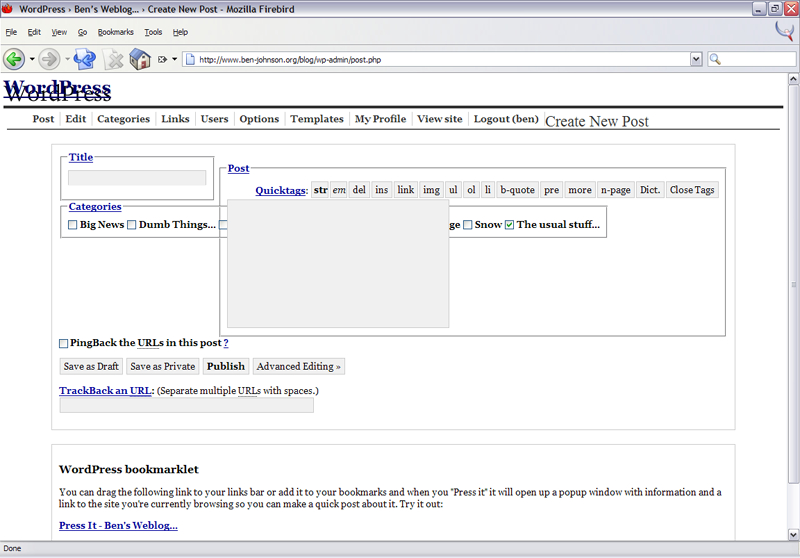Reload the page with the refresh icon

point(84,59)
